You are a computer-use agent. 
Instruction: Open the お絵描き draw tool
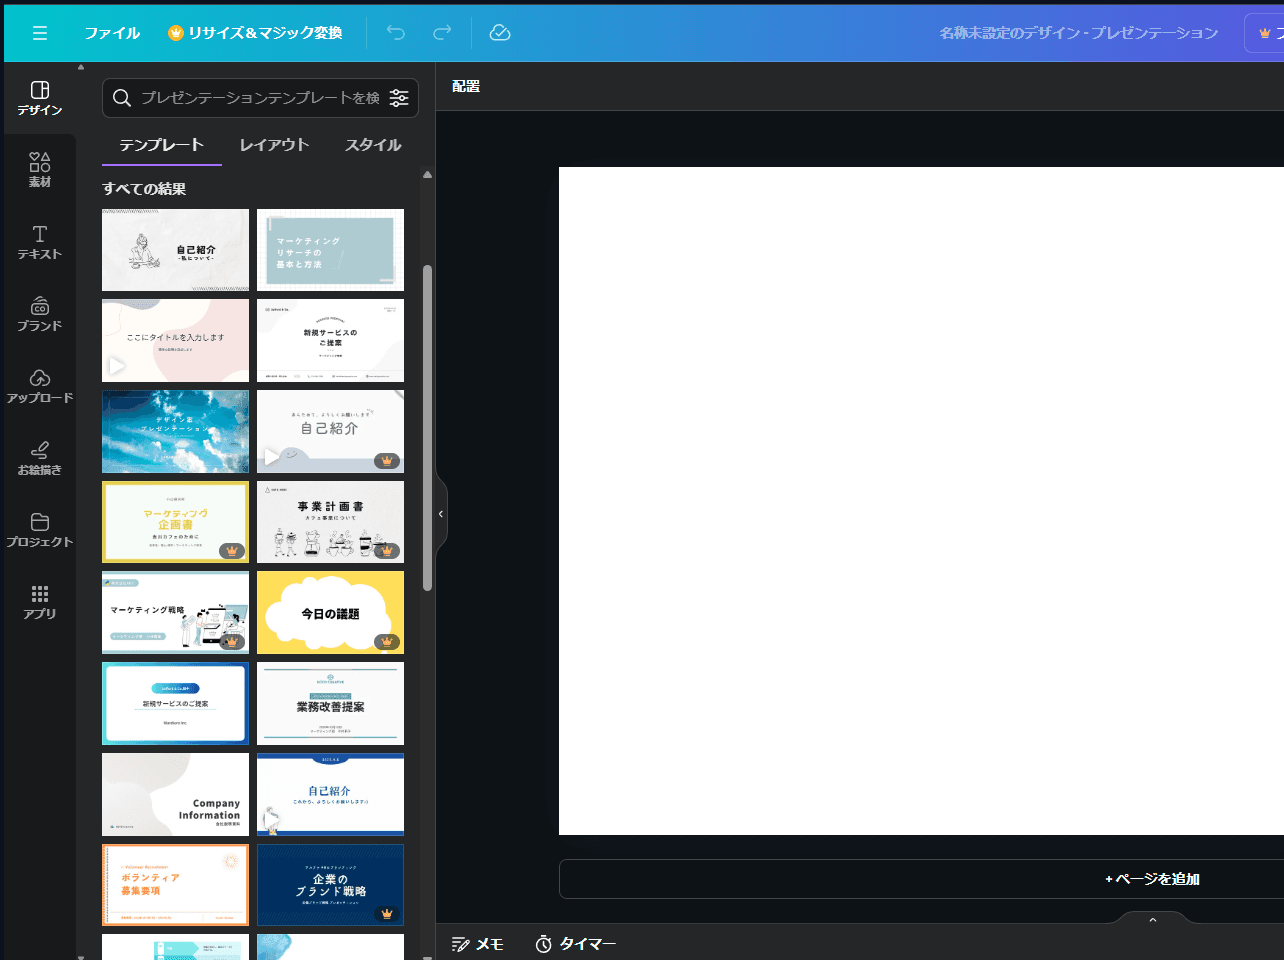point(40,457)
